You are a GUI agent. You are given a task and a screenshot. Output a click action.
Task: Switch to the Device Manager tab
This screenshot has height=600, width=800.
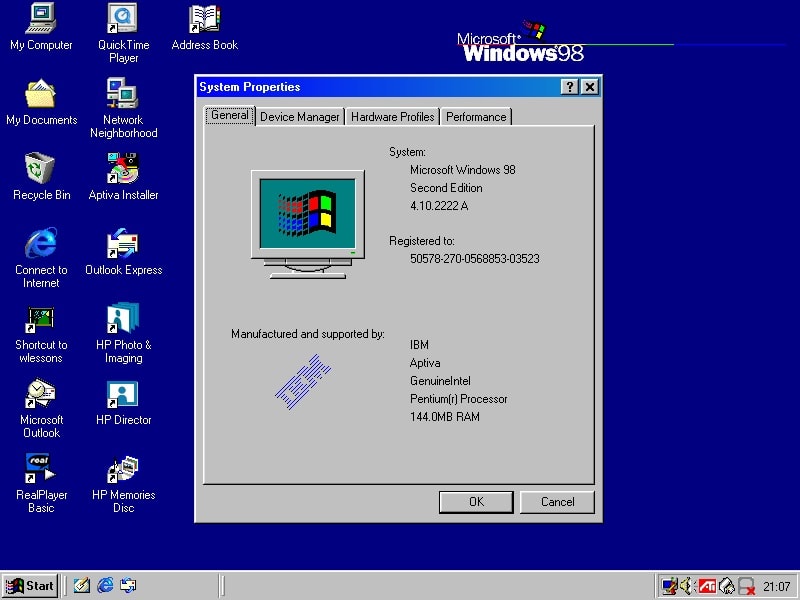point(299,117)
